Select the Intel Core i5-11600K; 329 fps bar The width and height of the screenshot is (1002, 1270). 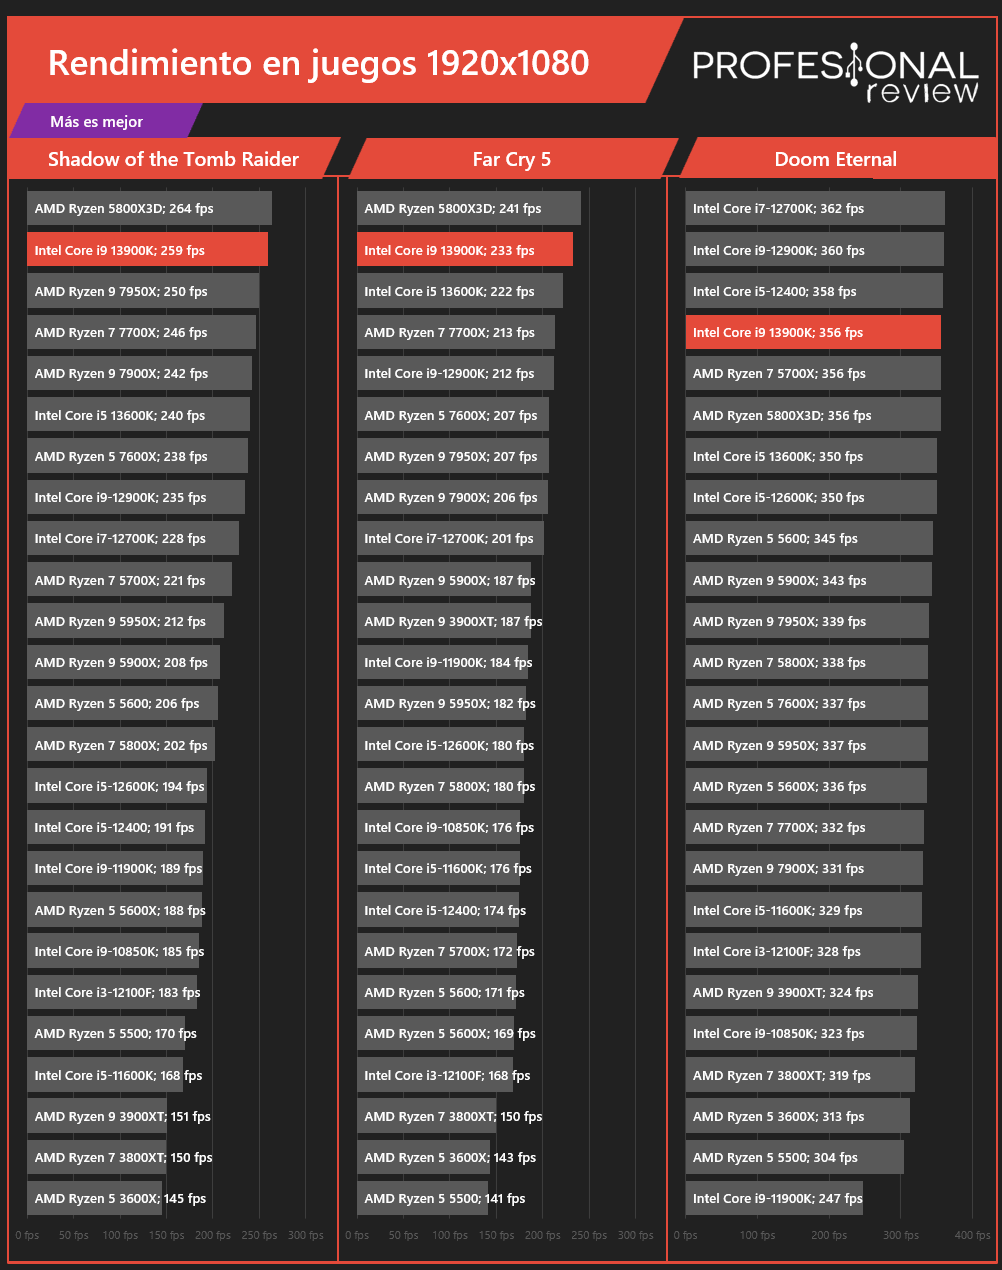(804, 910)
